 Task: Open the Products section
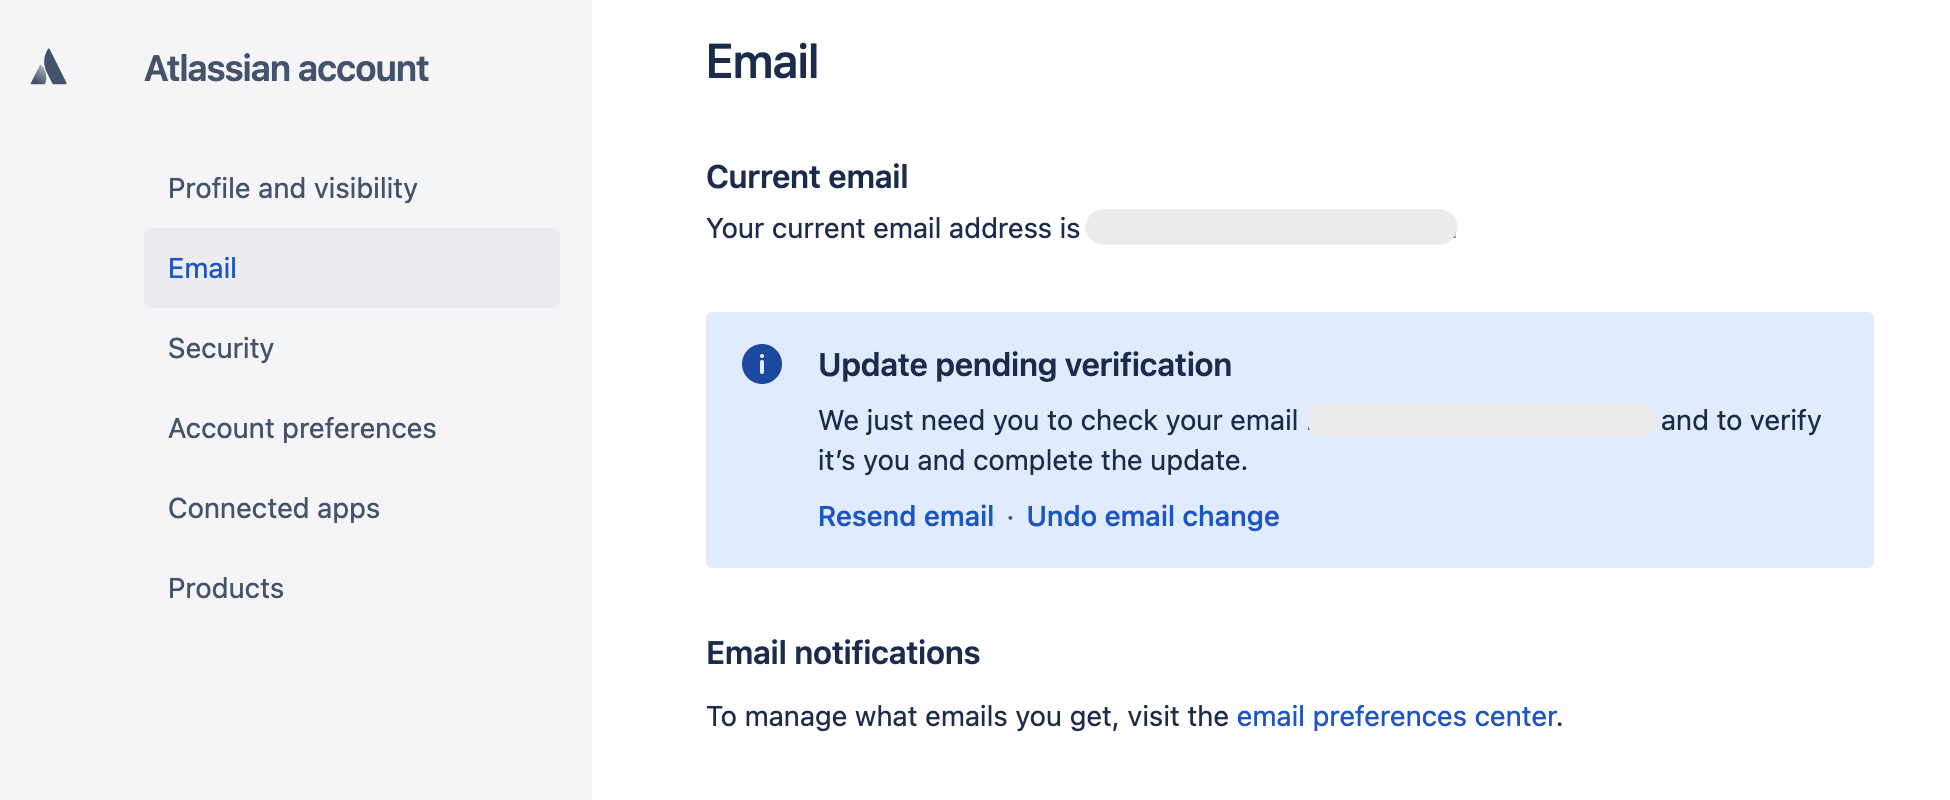225,588
